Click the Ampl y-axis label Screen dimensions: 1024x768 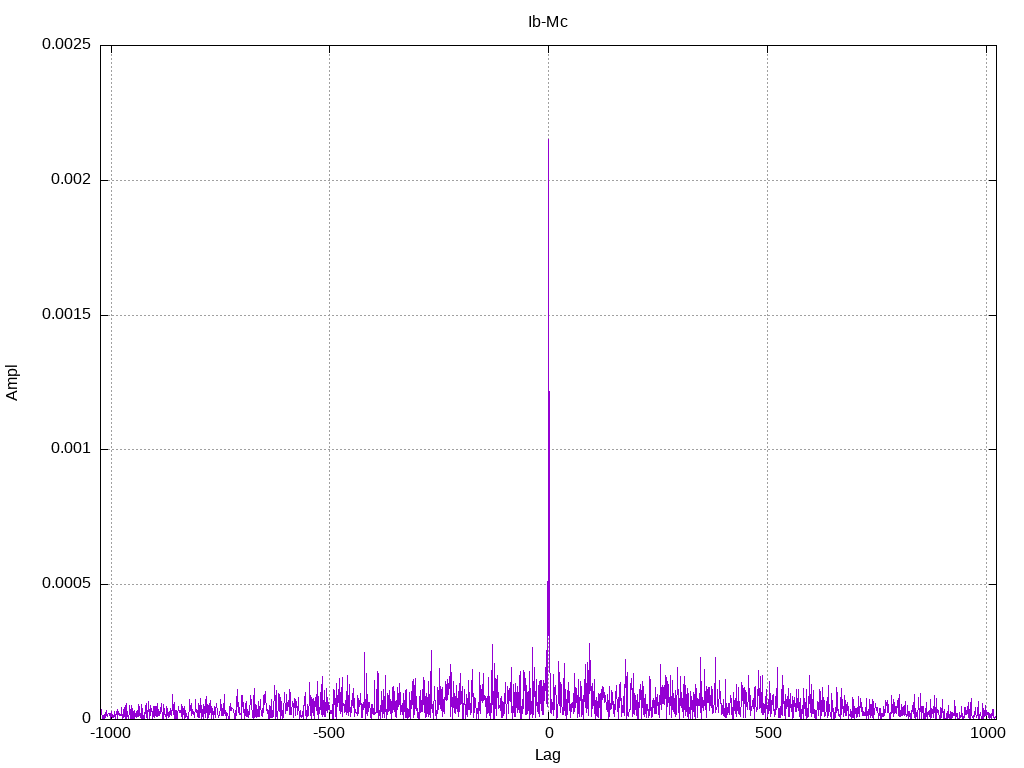tap(12, 383)
